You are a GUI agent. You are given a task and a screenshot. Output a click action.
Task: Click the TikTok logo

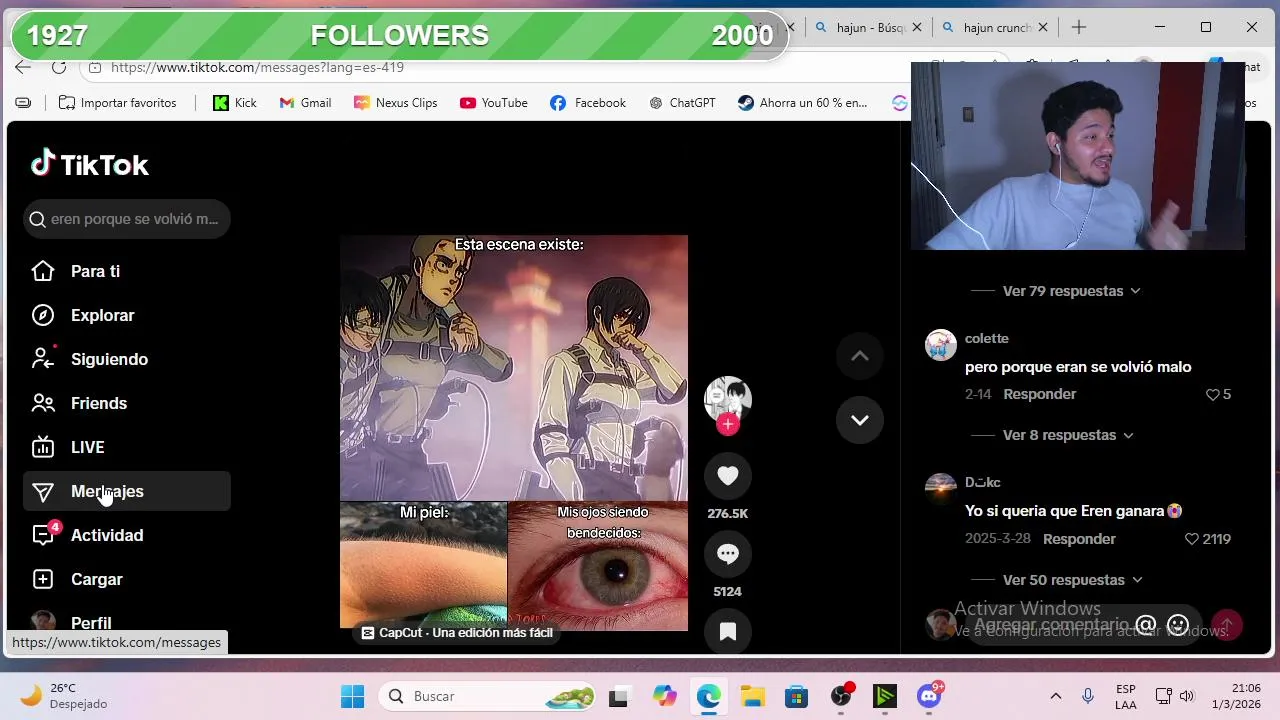(90, 164)
